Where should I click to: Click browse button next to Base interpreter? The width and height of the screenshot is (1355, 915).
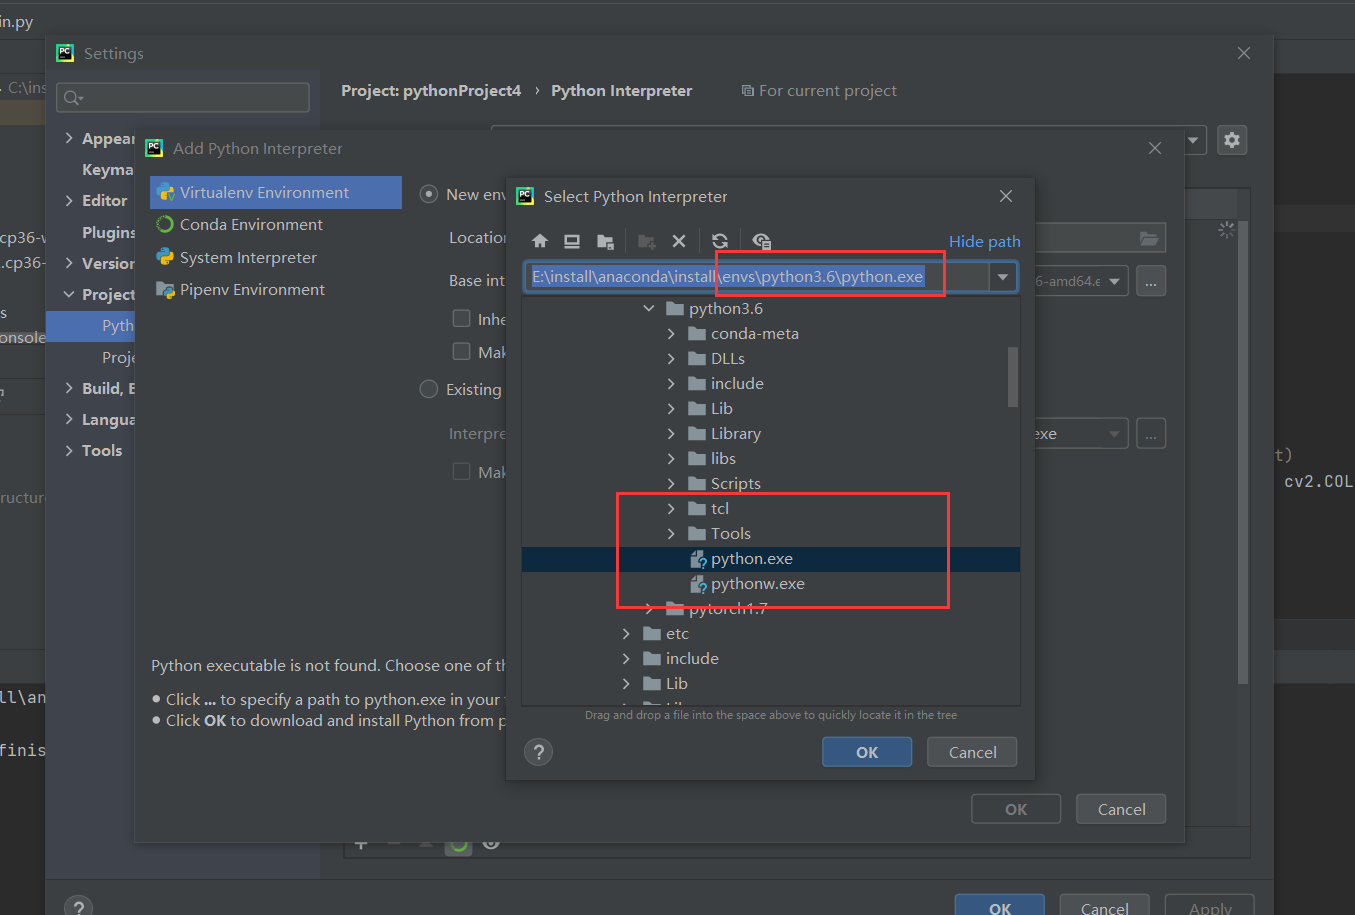point(1151,281)
